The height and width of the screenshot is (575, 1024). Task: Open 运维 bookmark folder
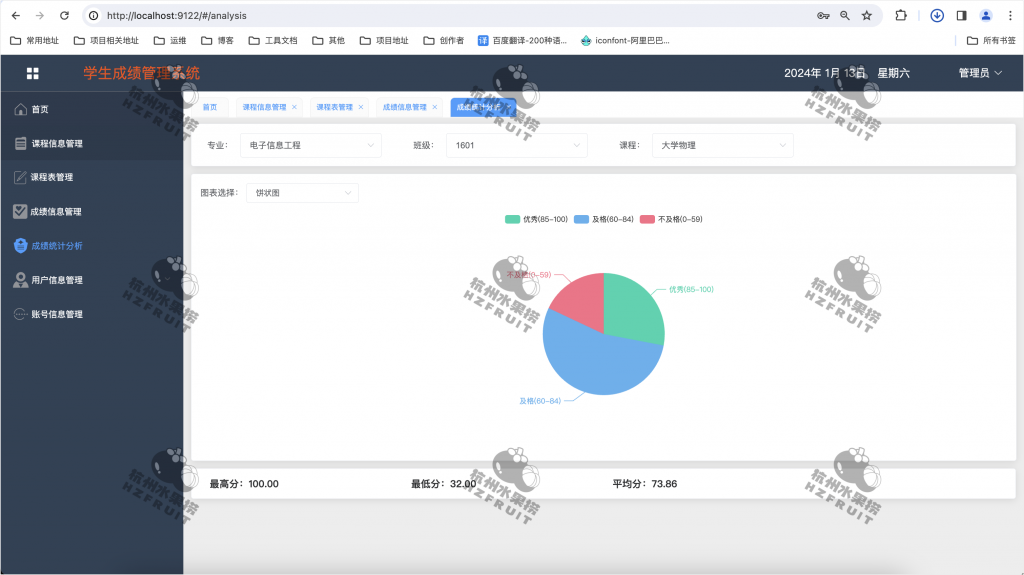[170, 41]
